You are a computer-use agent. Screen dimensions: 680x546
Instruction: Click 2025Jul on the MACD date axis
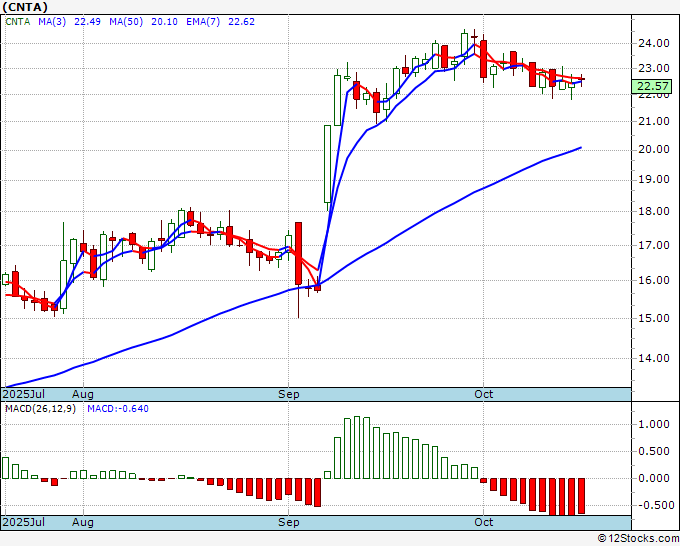click(x=23, y=522)
